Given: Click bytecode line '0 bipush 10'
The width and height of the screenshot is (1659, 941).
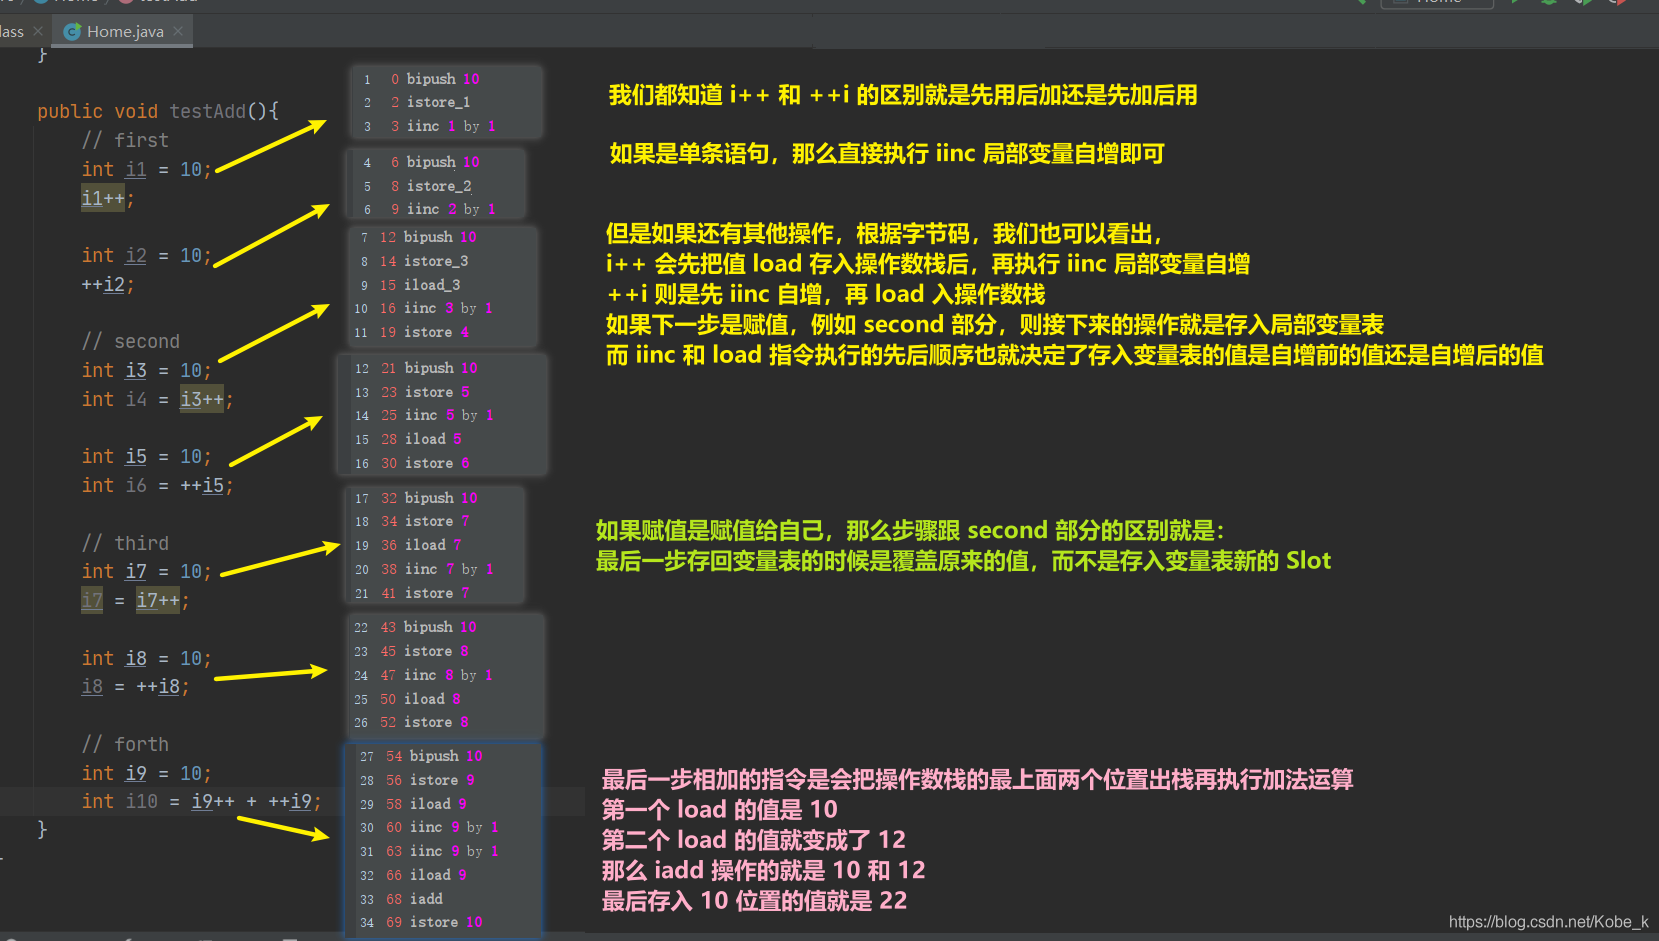Looking at the screenshot, I should tap(435, 79).
